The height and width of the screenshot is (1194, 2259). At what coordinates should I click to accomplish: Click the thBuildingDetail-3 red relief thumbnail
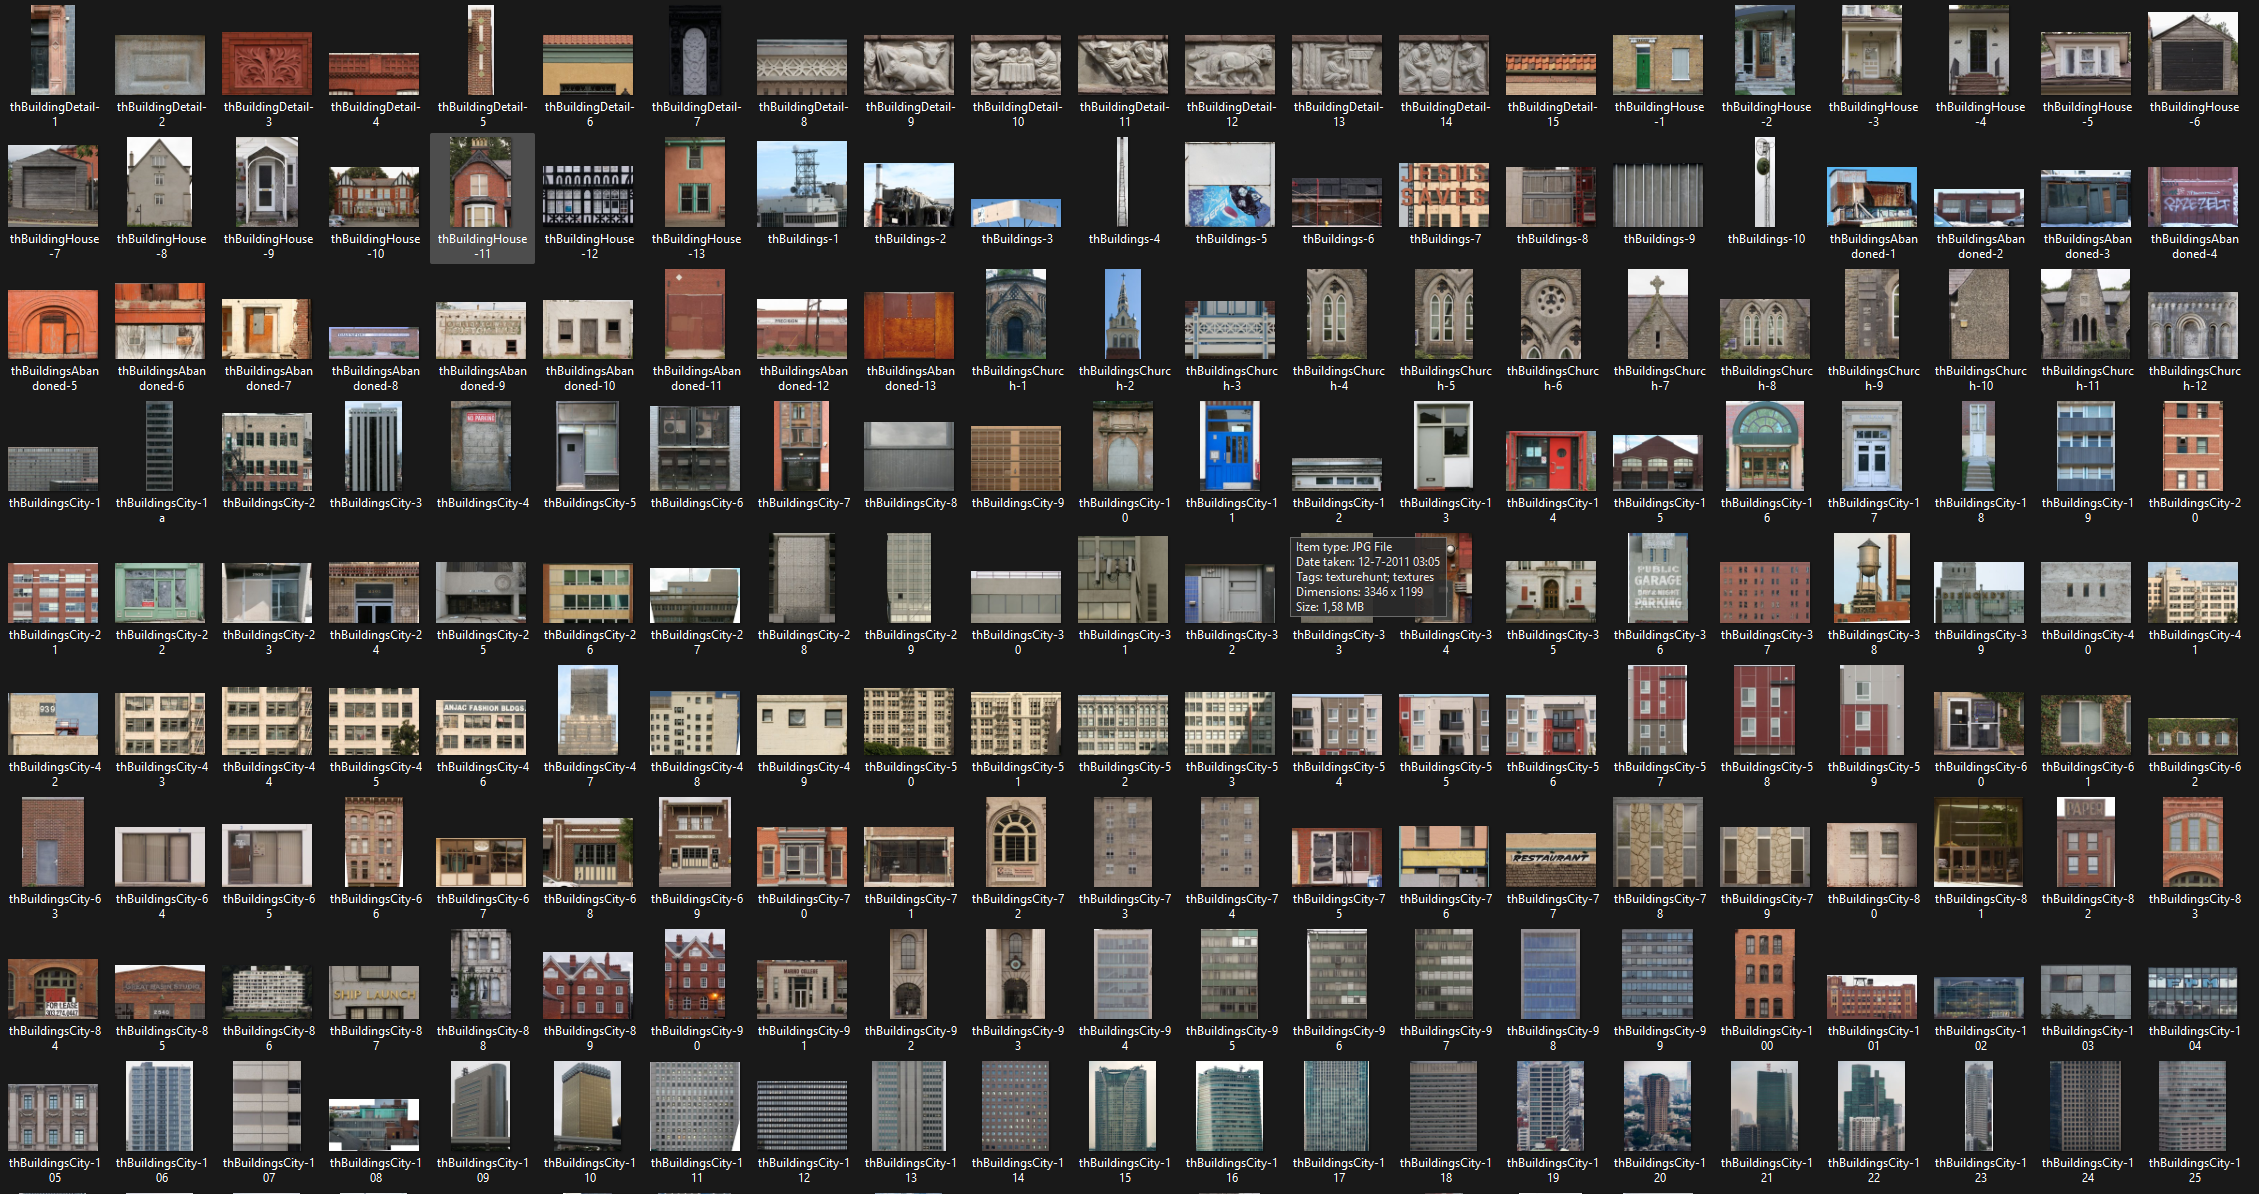point(267,63)
